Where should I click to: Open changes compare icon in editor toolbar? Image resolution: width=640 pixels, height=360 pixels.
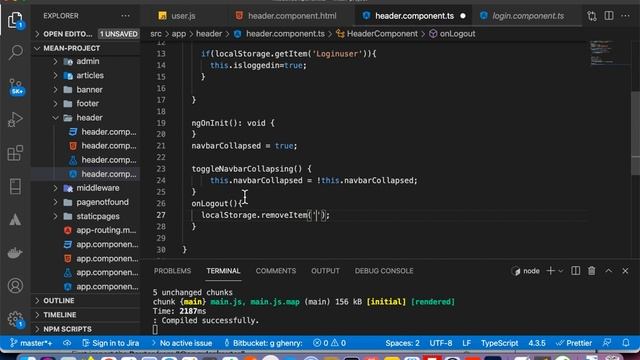coord(592,16)
